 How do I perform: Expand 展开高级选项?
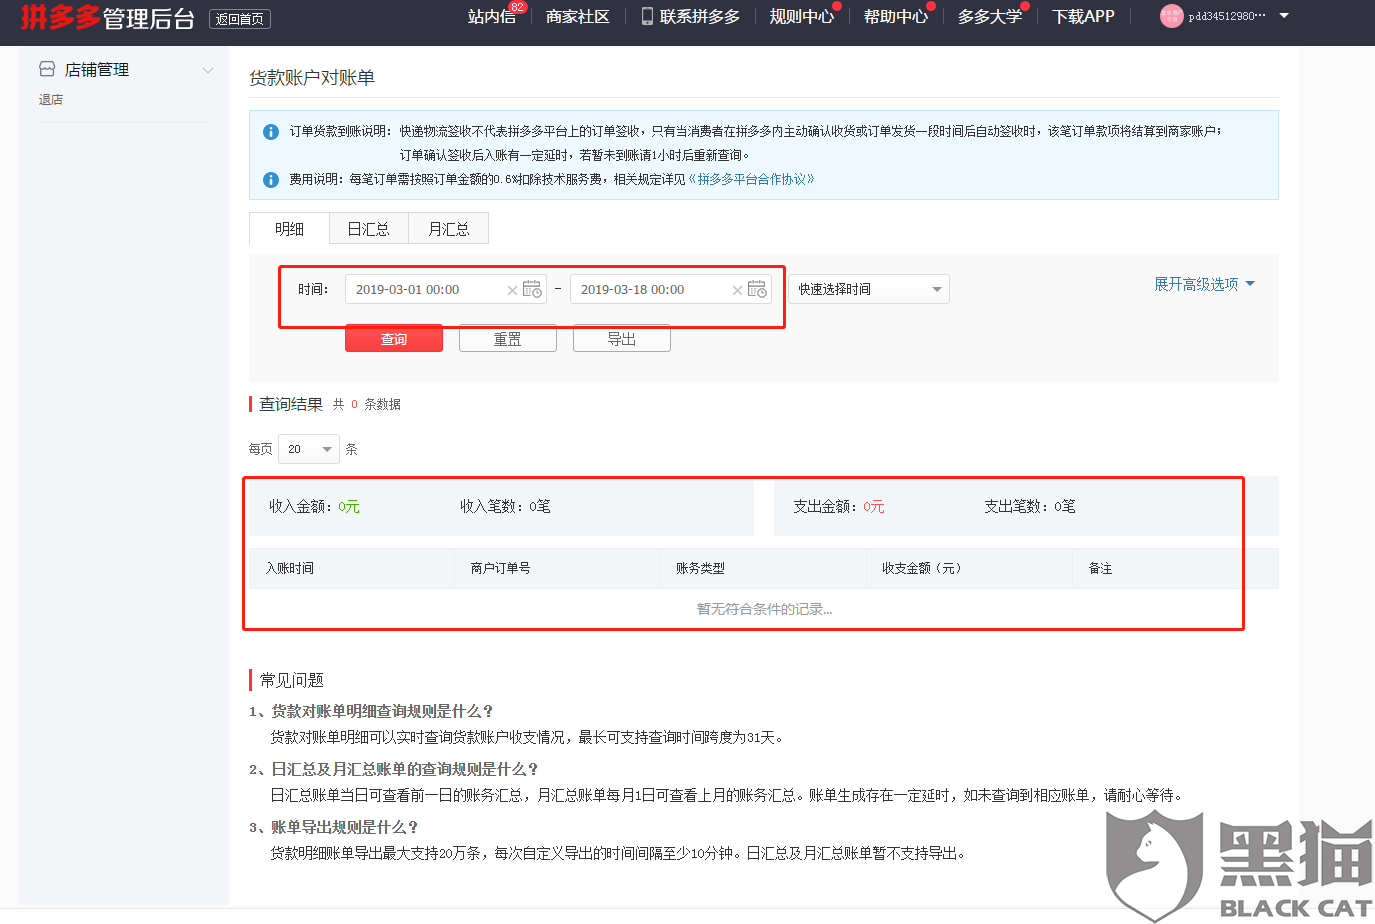[x=1204, y=284]
